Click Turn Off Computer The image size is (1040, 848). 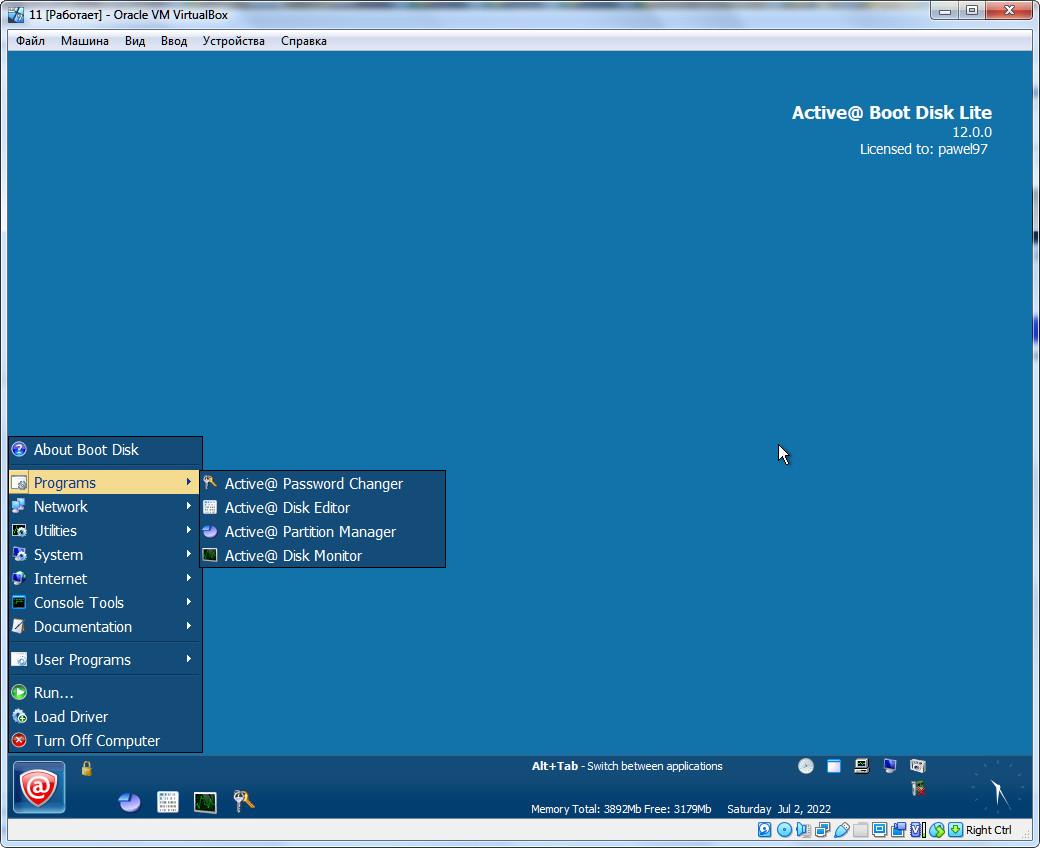[x=96, y=741]
